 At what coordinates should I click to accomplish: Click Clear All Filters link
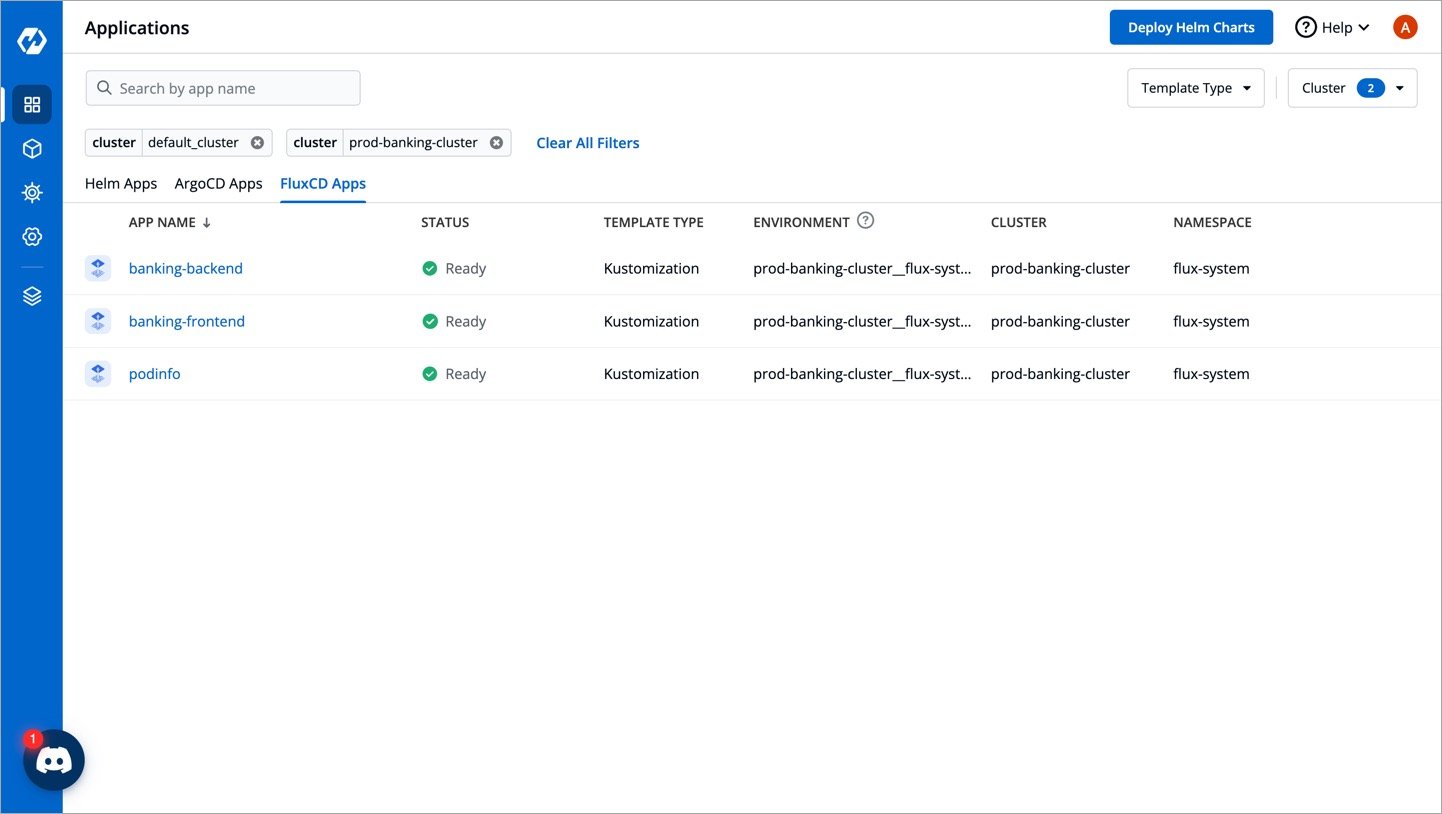[588, 143]
